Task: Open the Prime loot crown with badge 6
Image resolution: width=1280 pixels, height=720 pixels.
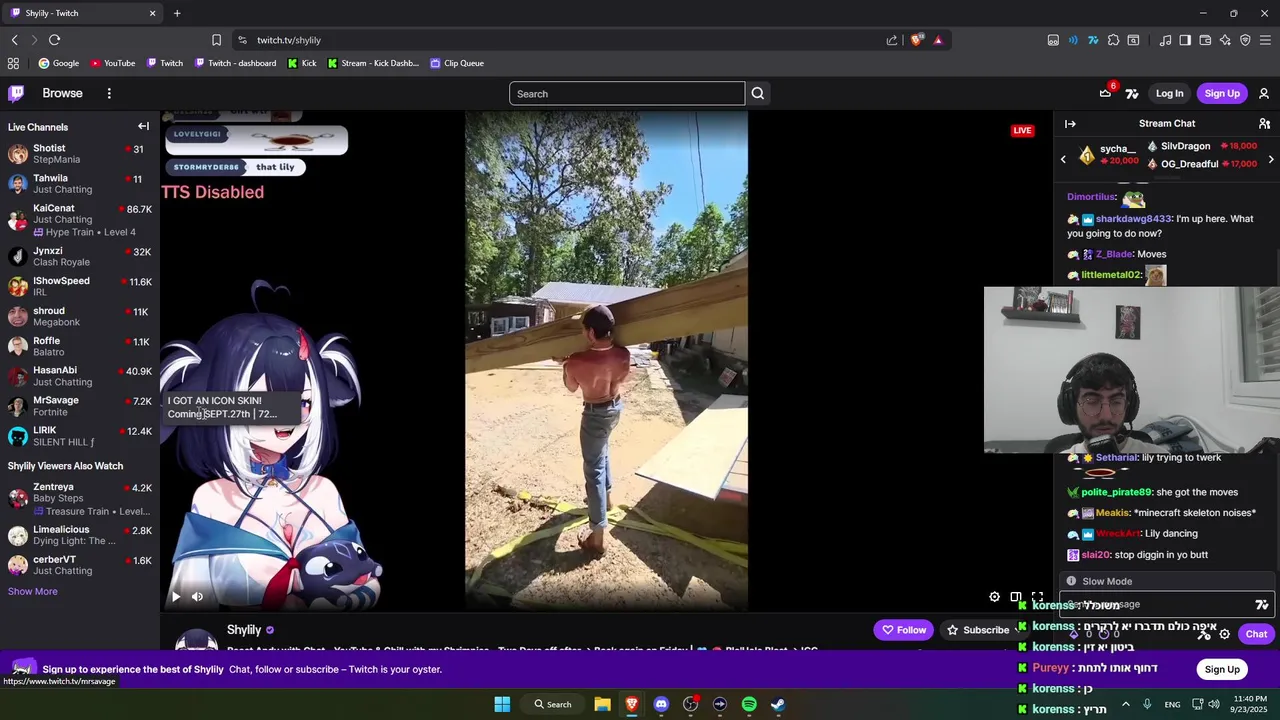Action: tap(1106, 93)
